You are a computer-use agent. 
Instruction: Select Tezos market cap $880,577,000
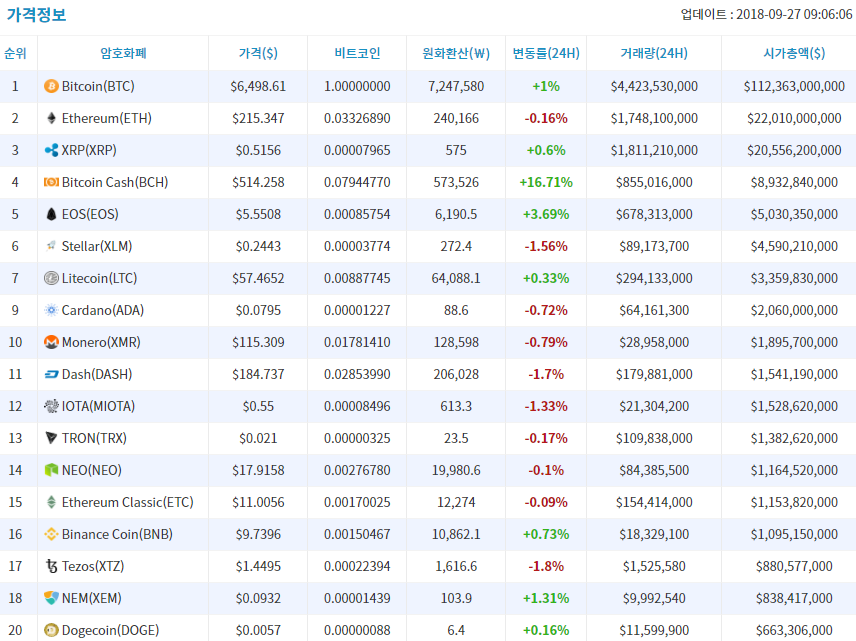794,566
